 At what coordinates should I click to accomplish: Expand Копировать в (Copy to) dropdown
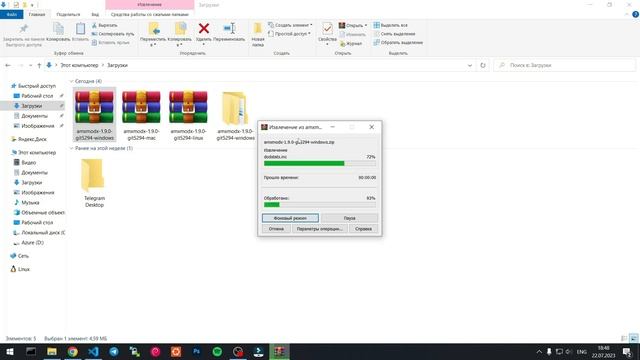point(180,44)
